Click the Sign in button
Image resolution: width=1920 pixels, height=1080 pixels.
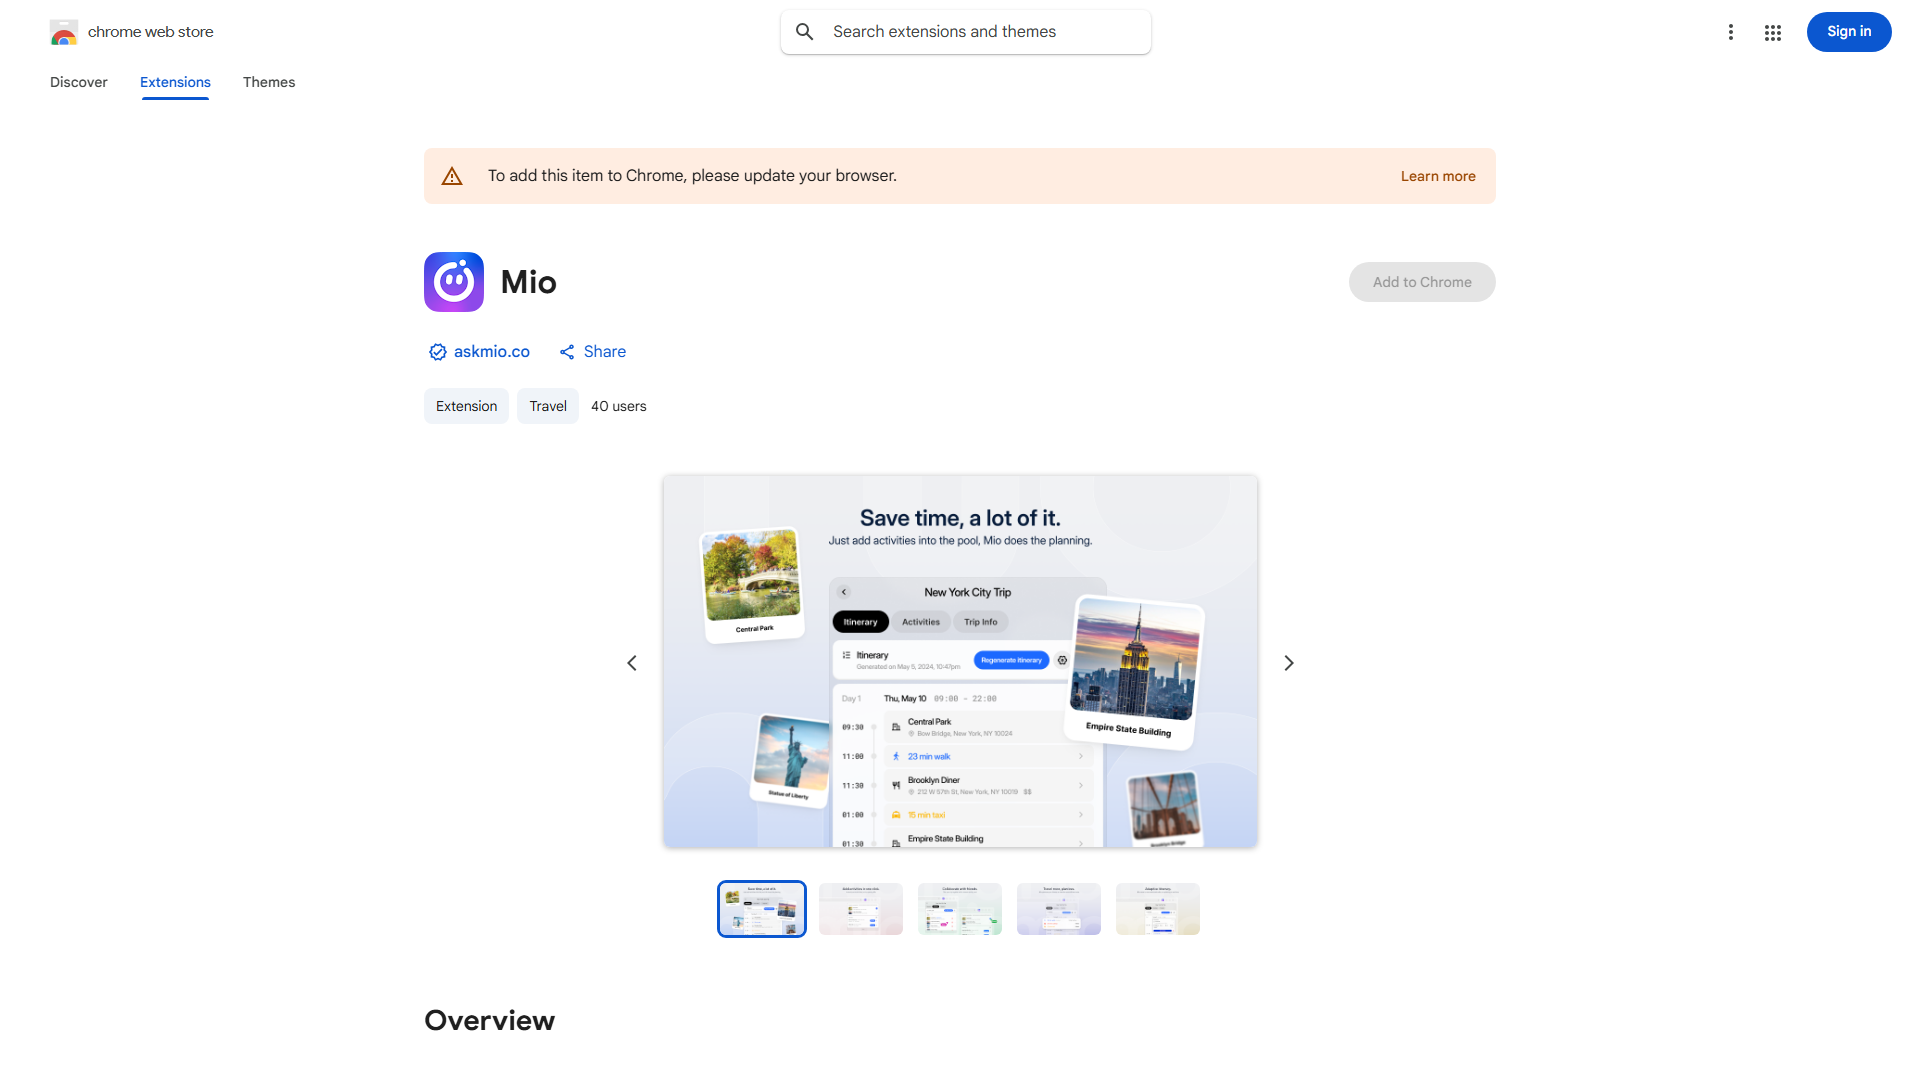(1848, 32)
